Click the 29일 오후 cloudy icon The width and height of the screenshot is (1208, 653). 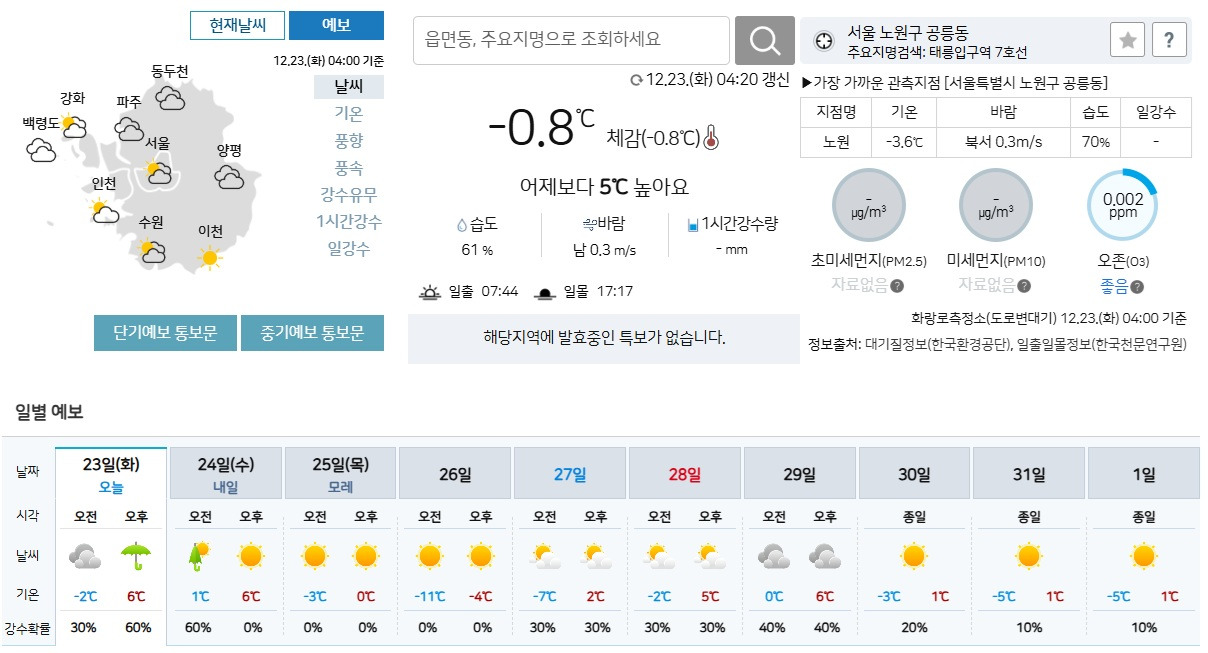pos(824,556)
